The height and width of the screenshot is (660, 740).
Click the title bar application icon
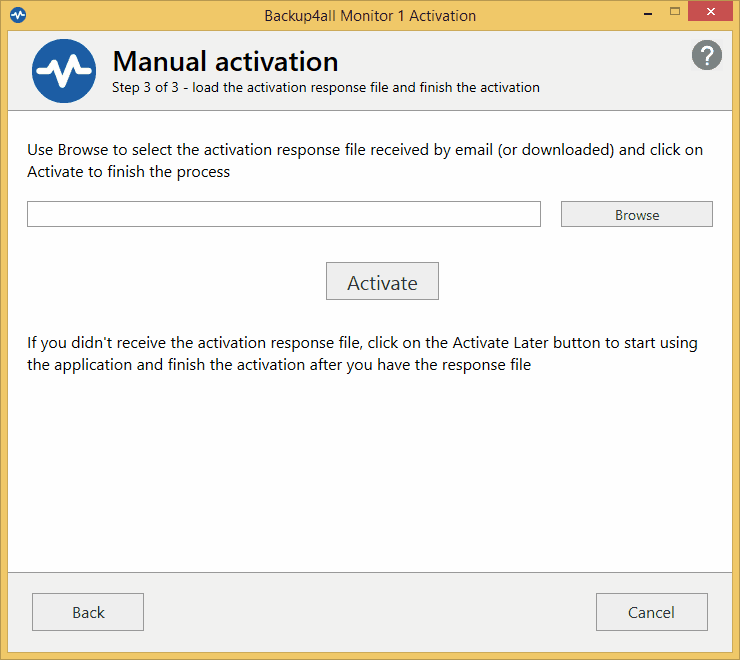(18, 15)
